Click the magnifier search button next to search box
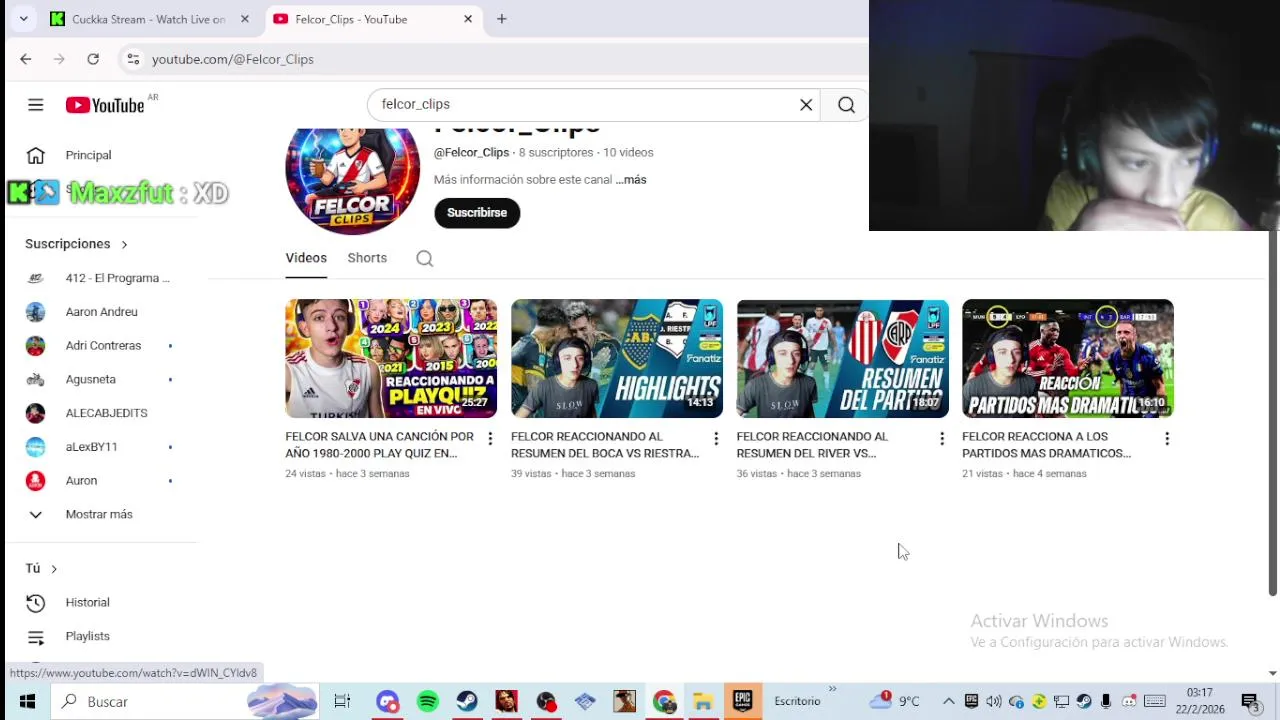Image resolution: width=1280 pixels, height=720 pixels. click(846, 105)
